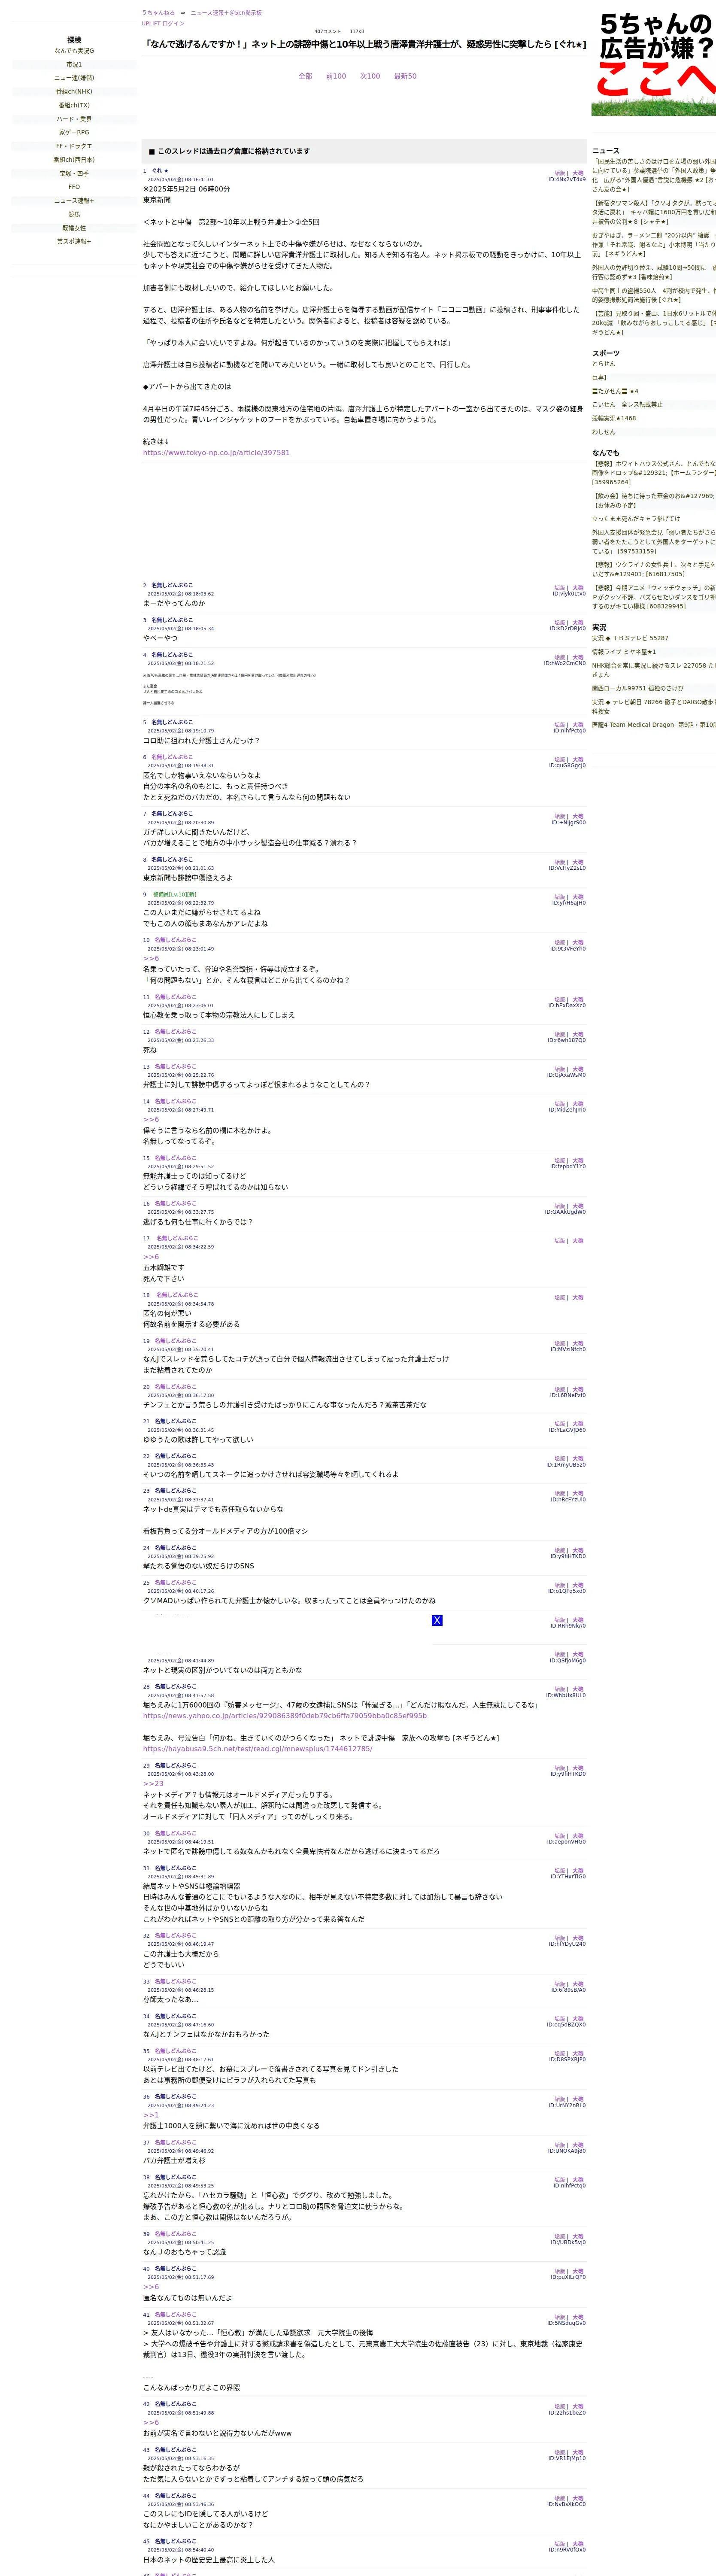
Task: Open 宝塚・四季 board in sidebar
Action: (x=74, y=174)
